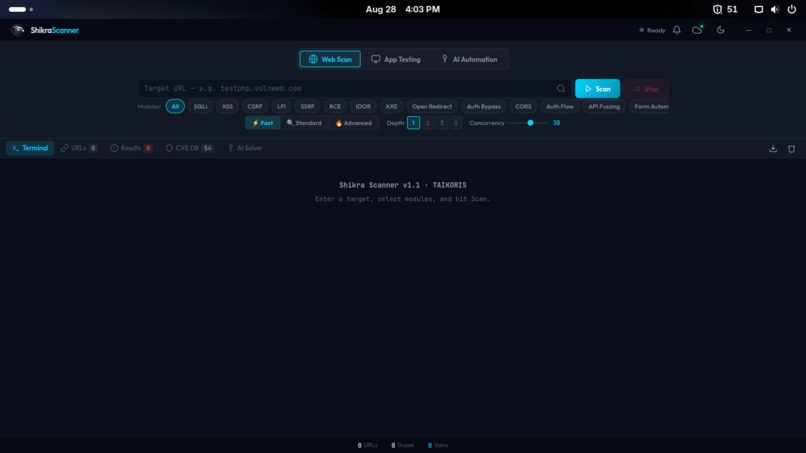
Task: Toggle the CSRF module
Action: pos(254,106)
